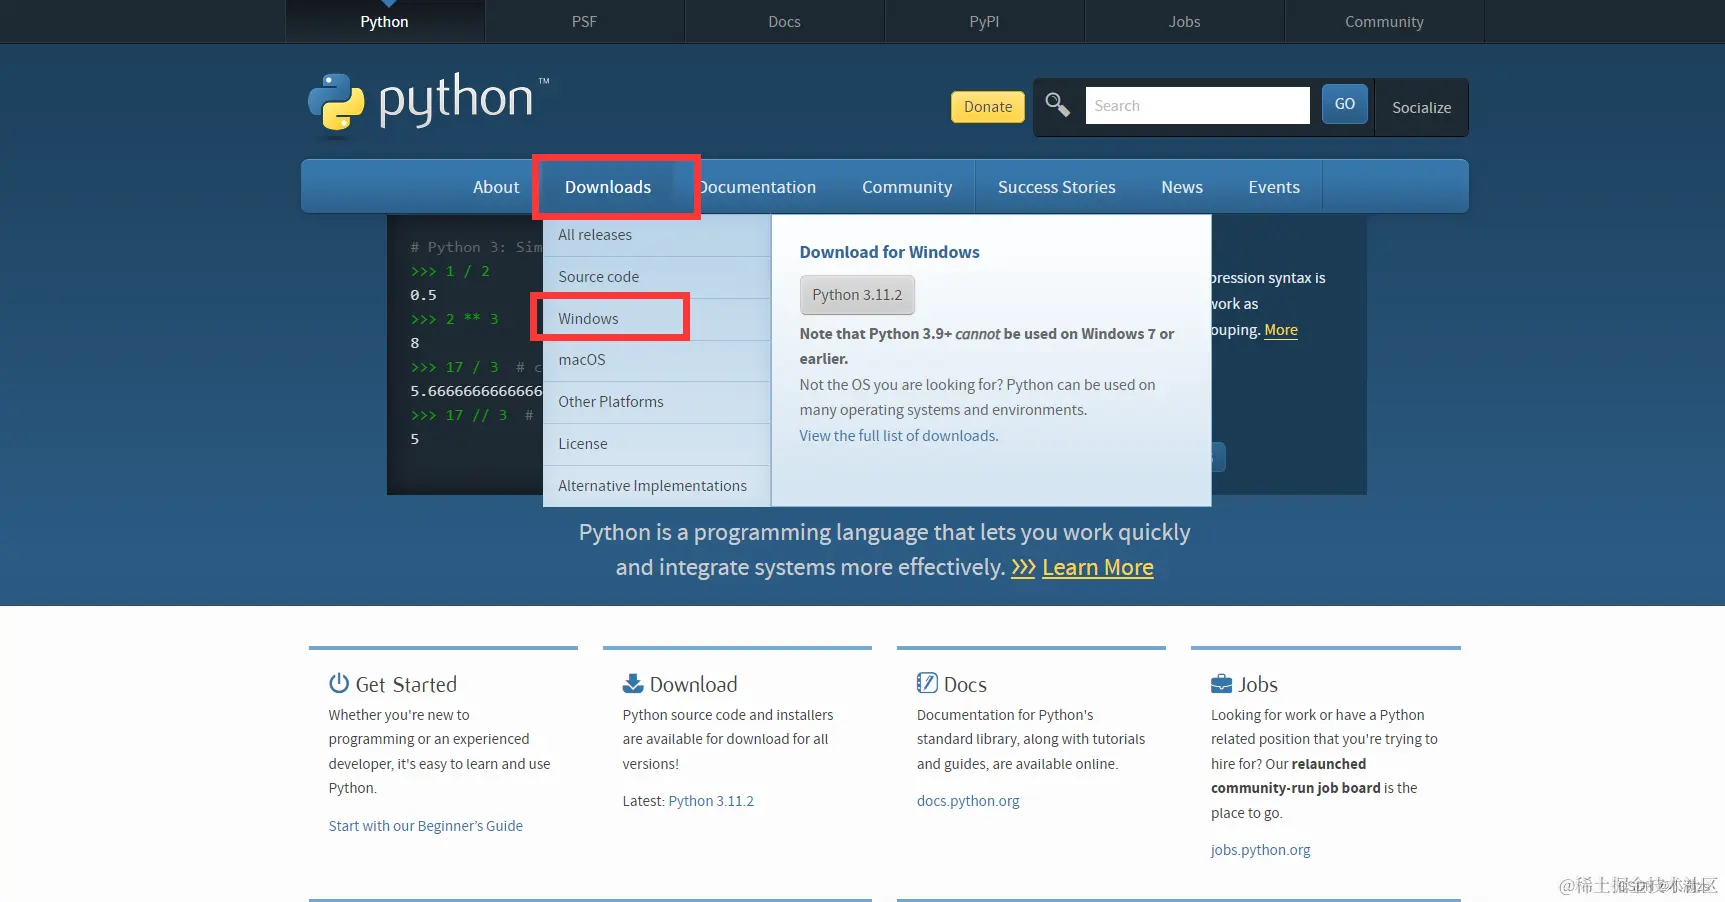The image size is (1725, 902).
Task: Open Community in the main navigation
Action: pos(907,187)
